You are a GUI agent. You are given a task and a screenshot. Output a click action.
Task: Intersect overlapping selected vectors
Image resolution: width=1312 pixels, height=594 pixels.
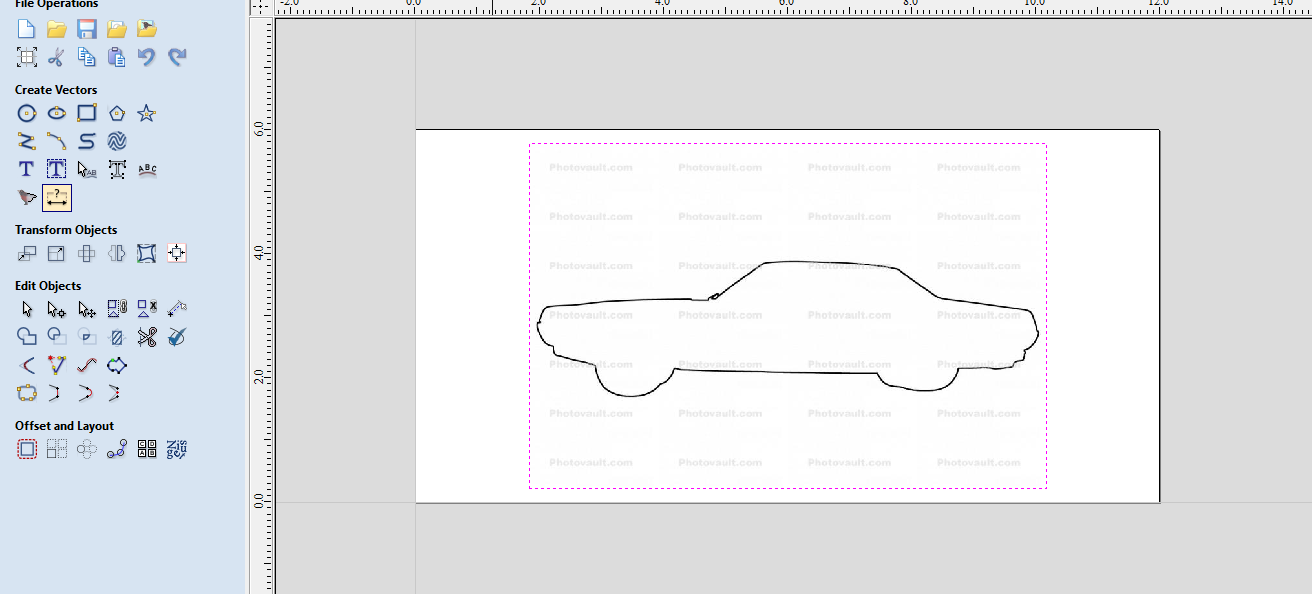point(87,337)
